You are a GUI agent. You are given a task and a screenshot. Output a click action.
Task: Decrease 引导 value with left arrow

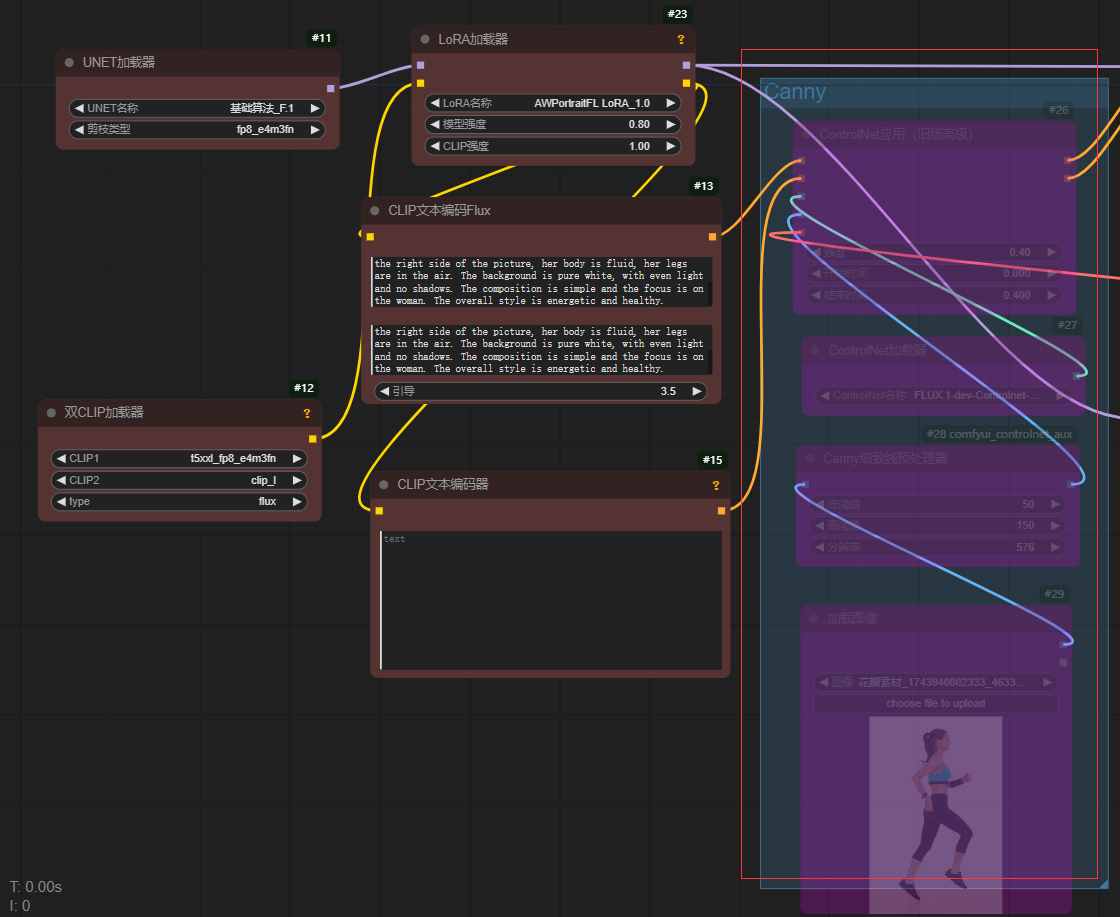[384, 391]
